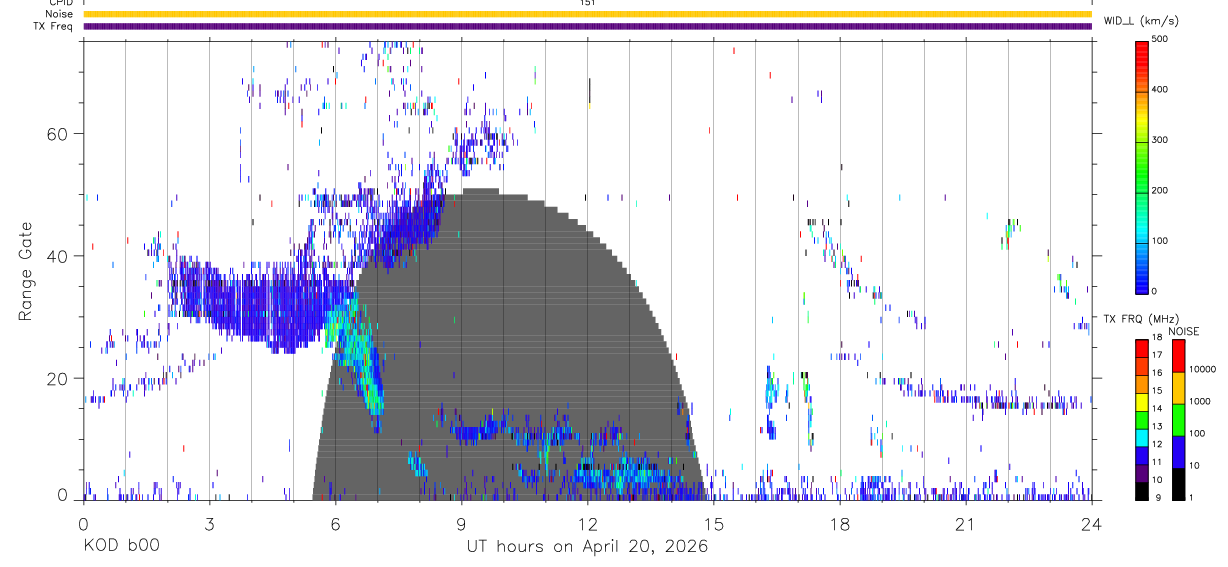Click the '17' value on the TX FRQ scale

[x=1157, y=355]
